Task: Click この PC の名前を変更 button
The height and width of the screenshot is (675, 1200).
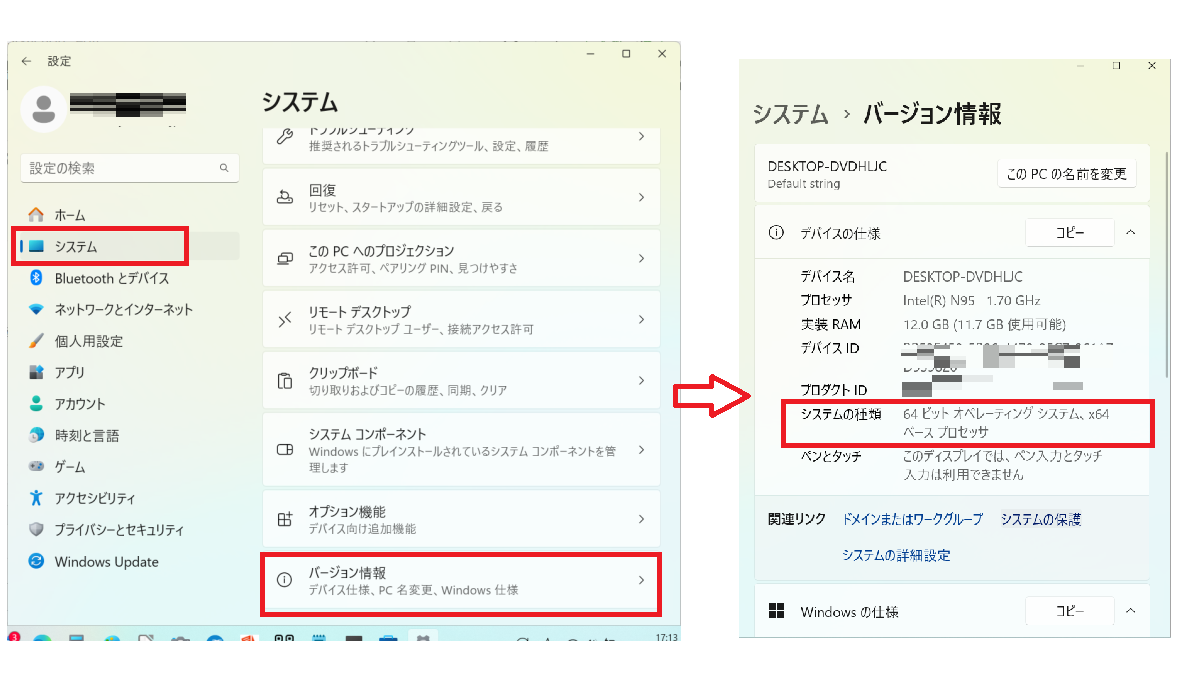Action: [1067, 174]
